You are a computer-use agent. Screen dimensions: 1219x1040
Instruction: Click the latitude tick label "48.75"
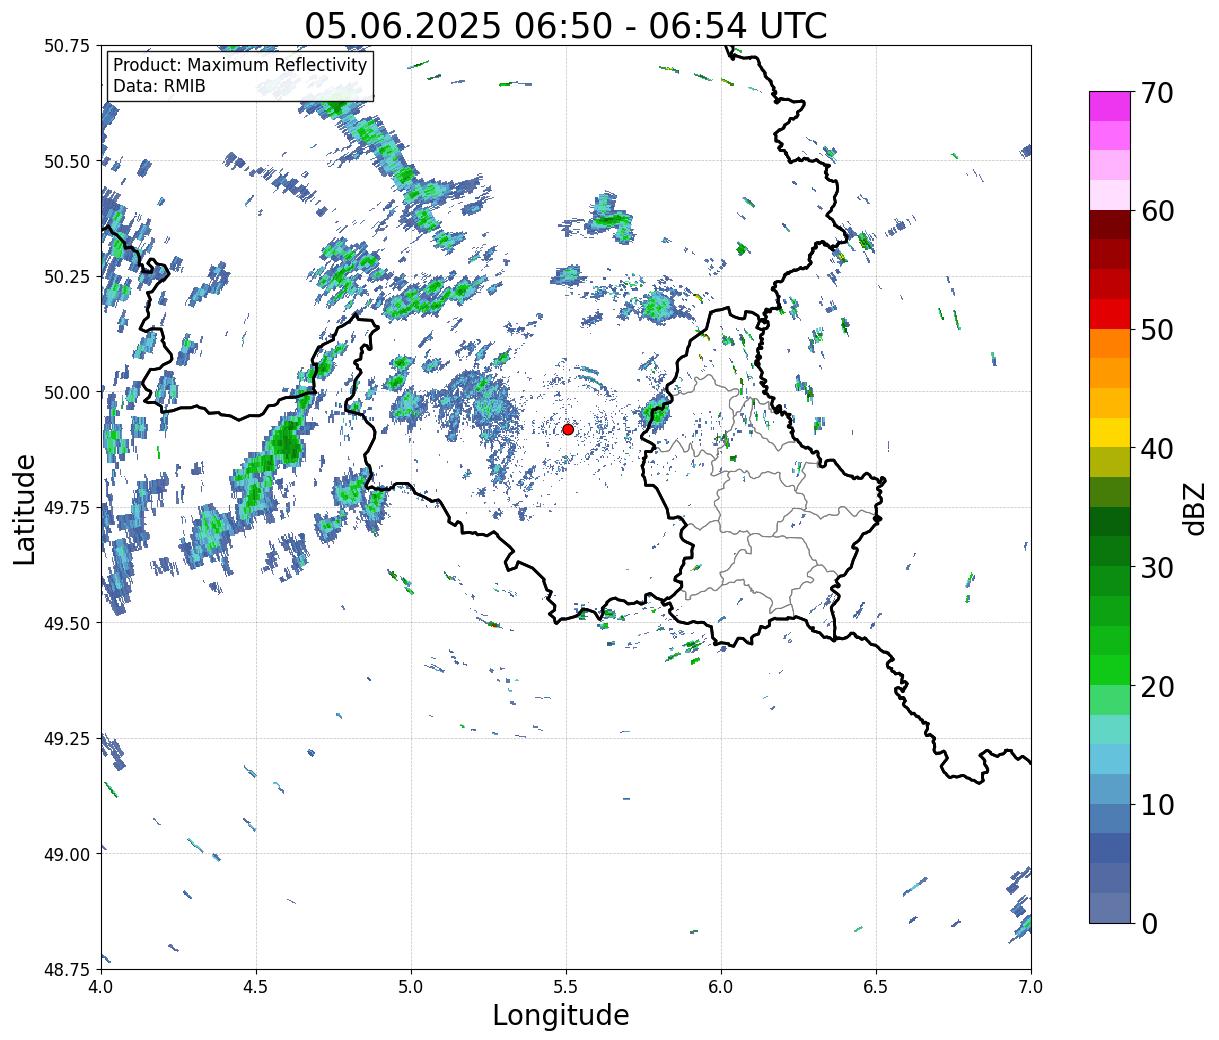click(67, 969)
